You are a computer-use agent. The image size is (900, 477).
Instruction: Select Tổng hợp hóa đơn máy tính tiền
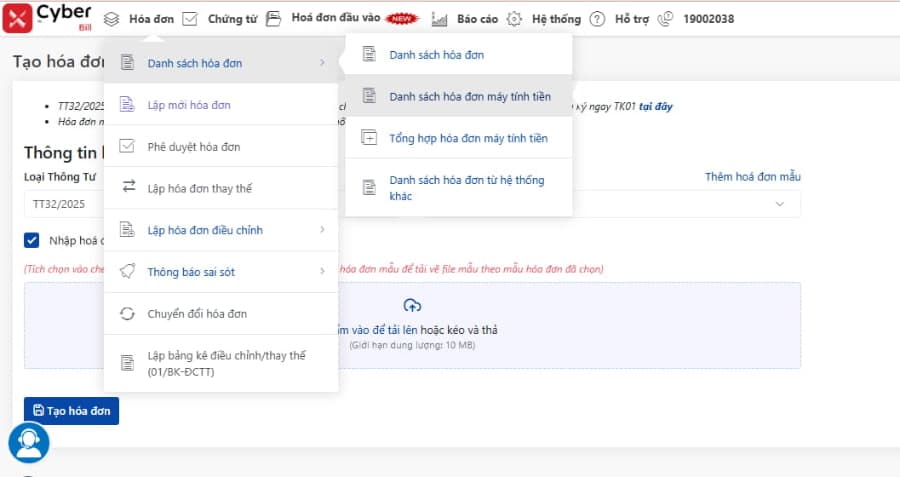(x=459, y=138)
